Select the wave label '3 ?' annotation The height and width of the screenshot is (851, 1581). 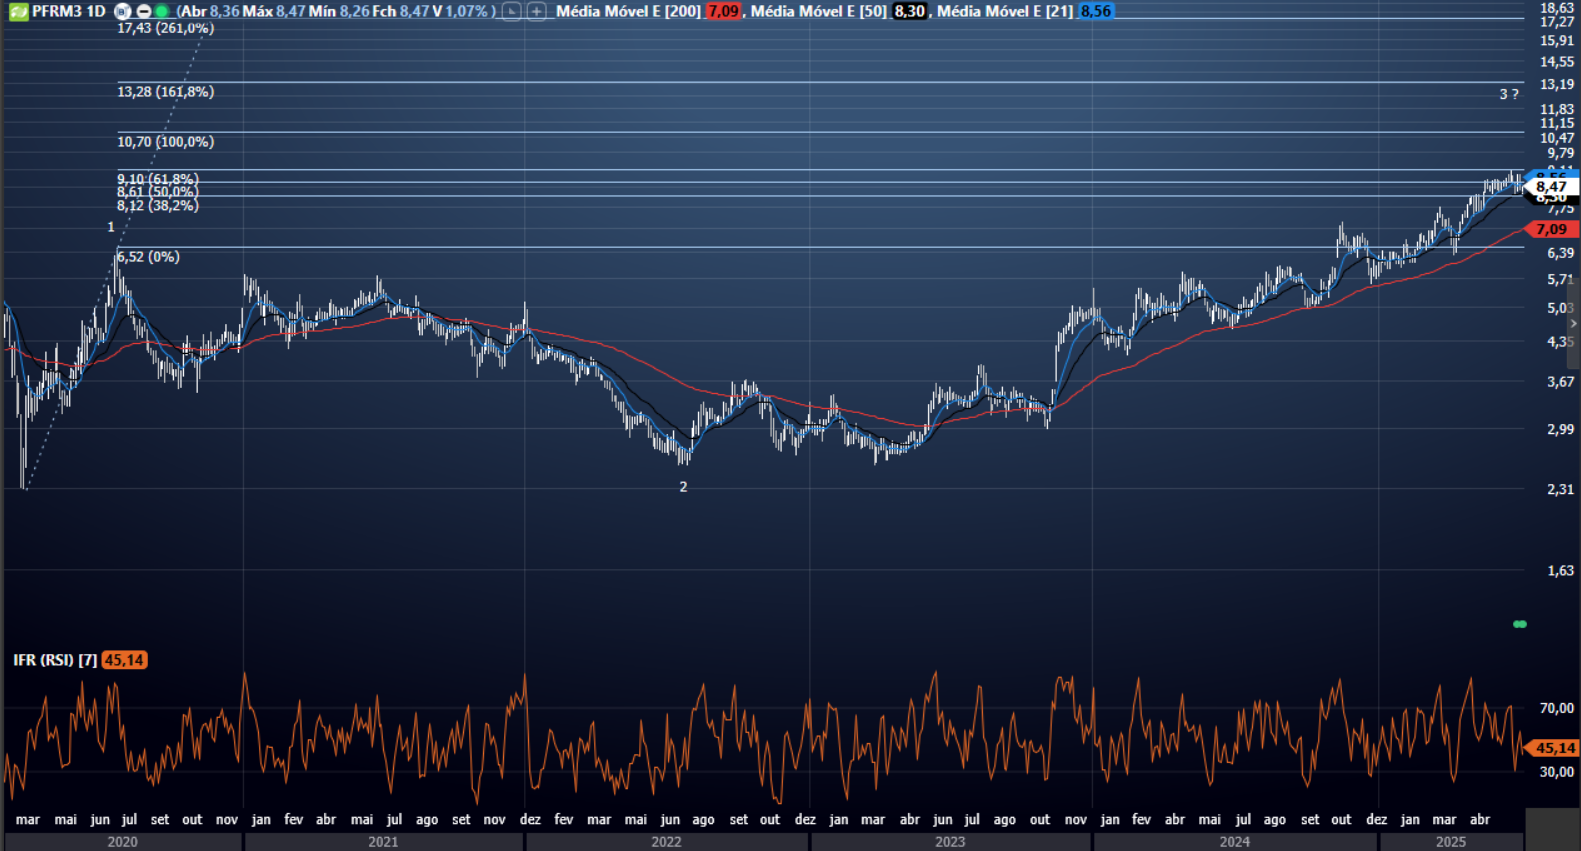[x=1508, y=94]
